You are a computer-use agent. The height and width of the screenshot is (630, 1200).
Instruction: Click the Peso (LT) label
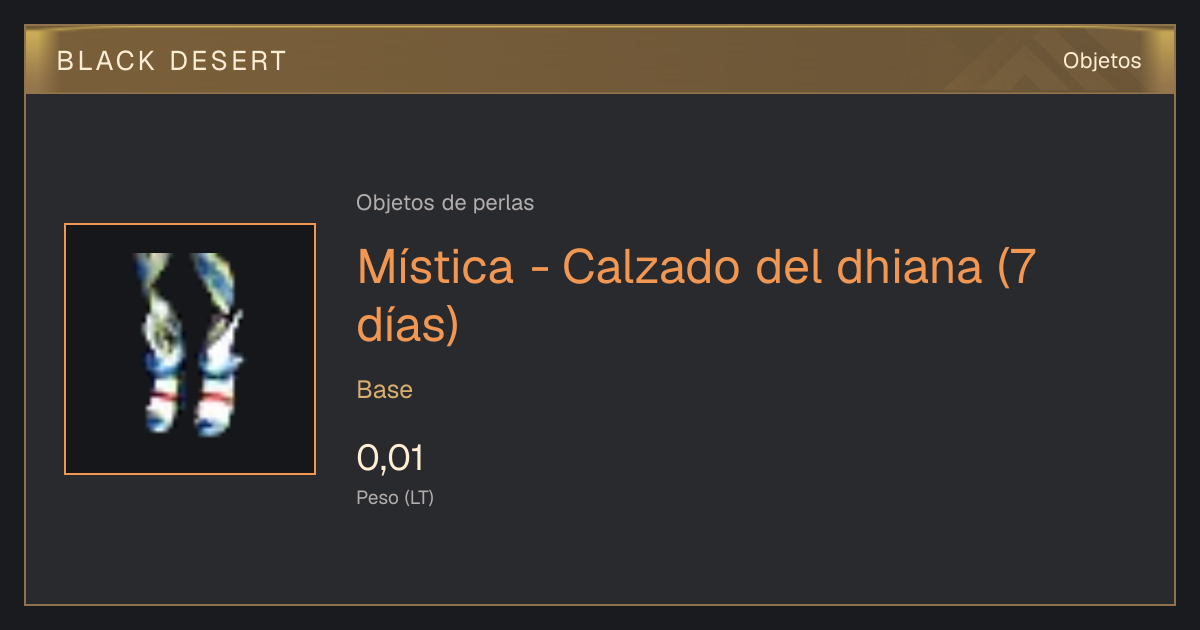(395, 497)
